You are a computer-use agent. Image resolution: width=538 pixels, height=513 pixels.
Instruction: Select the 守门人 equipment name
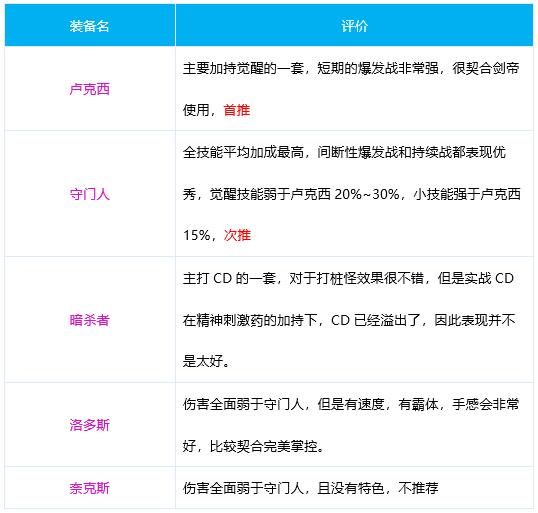[x=90, y=194]
